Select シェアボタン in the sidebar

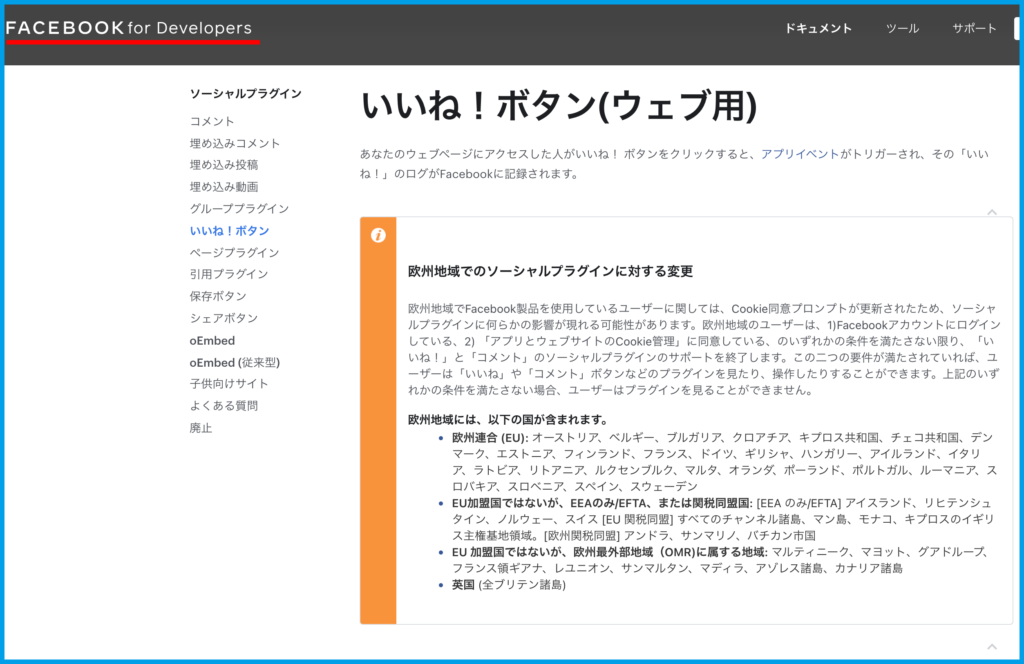(x=224, y=318)
